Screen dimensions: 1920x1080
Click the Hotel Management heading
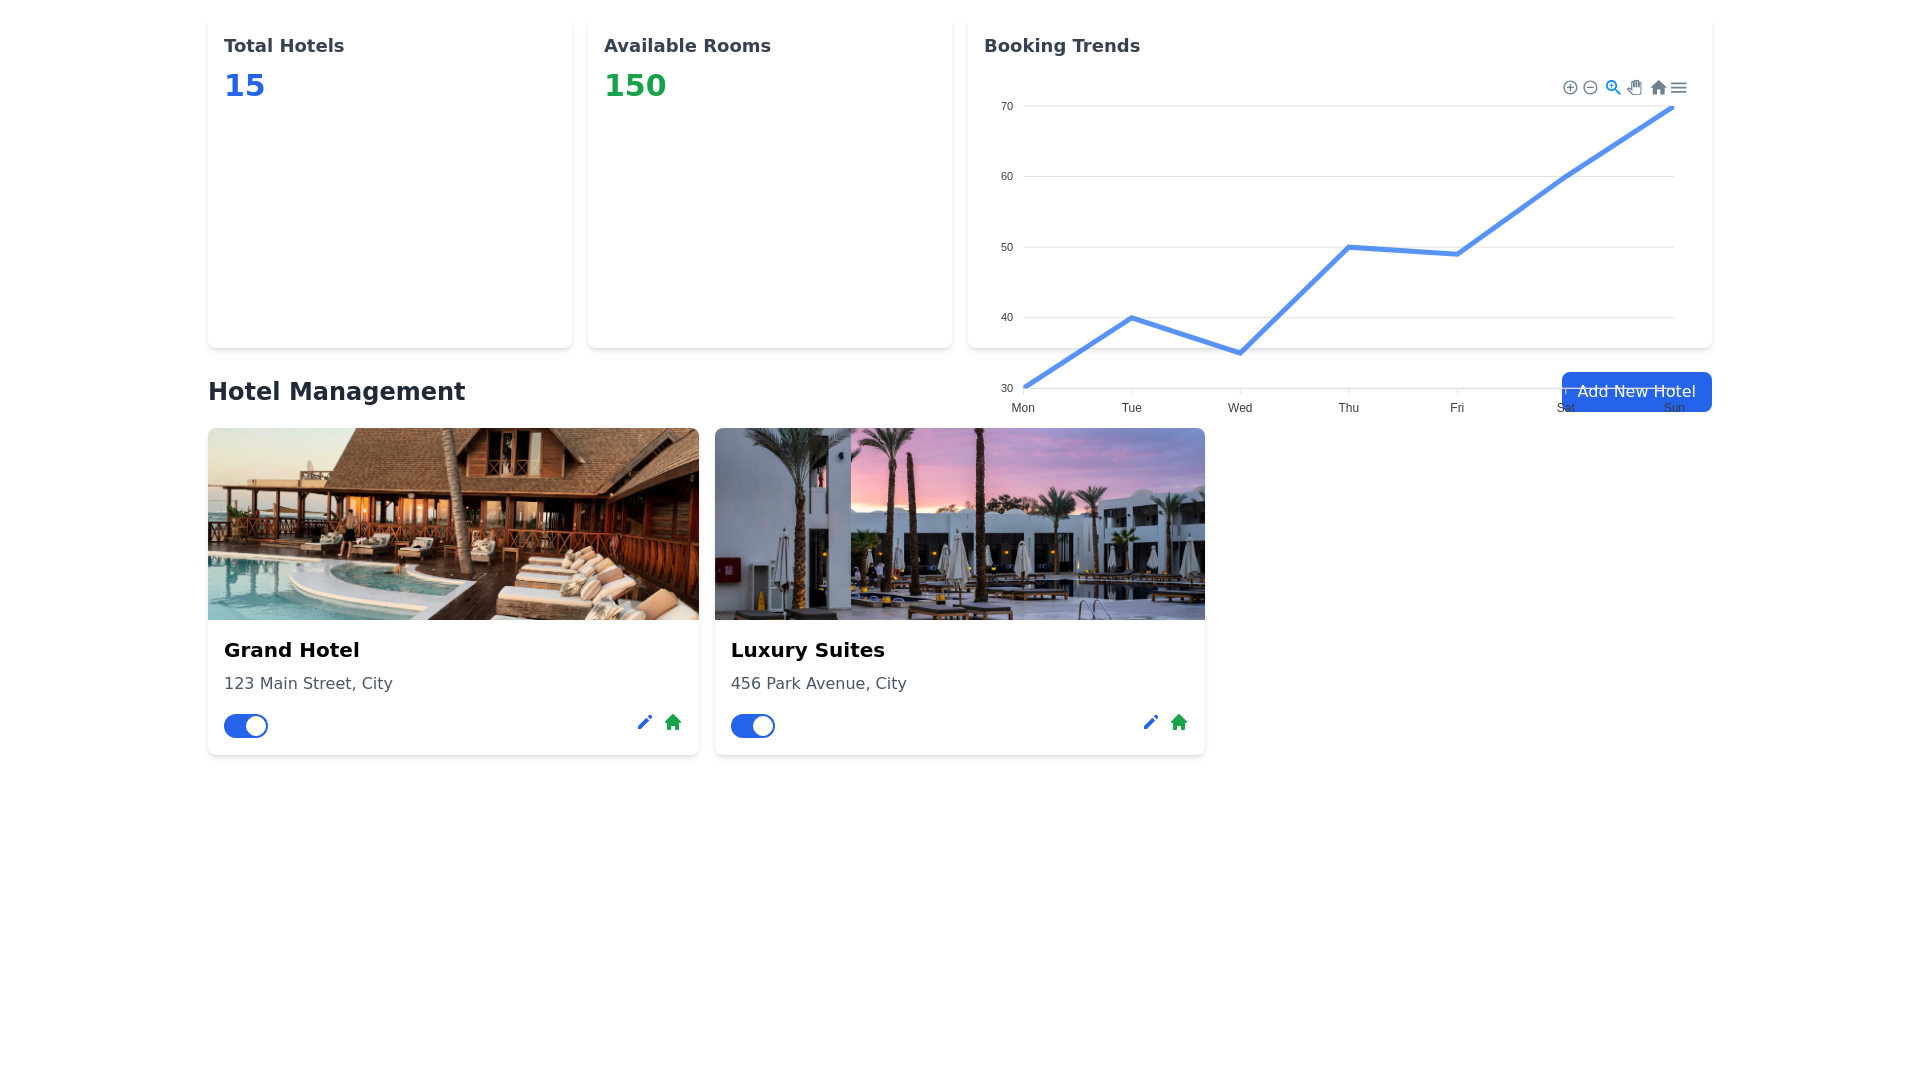337,392
